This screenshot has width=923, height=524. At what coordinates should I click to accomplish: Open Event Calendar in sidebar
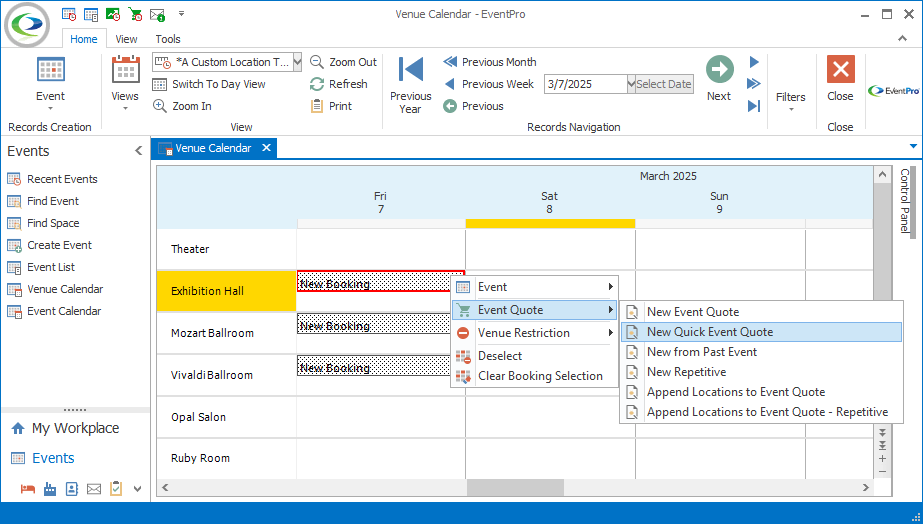54,311
